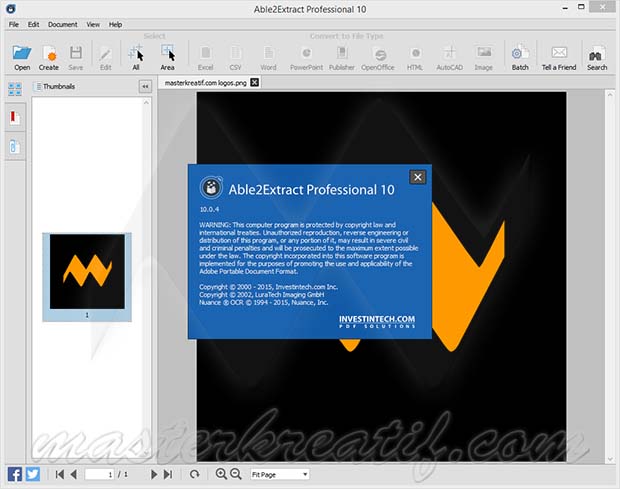Click the current page number field
The image size is (620, 489).
click(x=100, y=474)
